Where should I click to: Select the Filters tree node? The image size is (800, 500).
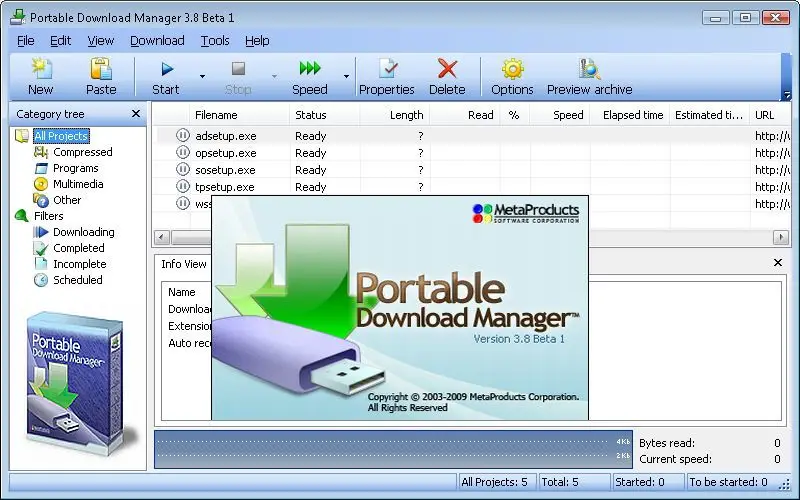click(x=48, y=216)
